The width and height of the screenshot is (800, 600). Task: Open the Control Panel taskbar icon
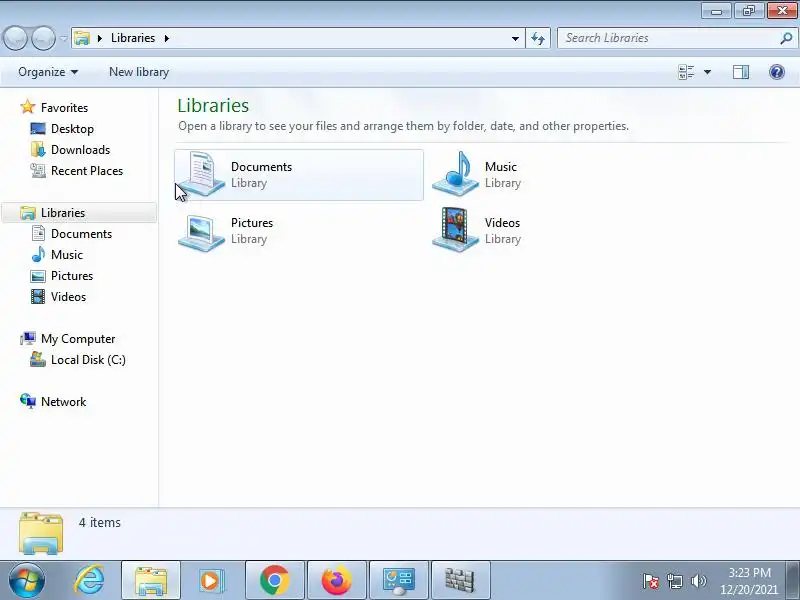tap(398, 580)
